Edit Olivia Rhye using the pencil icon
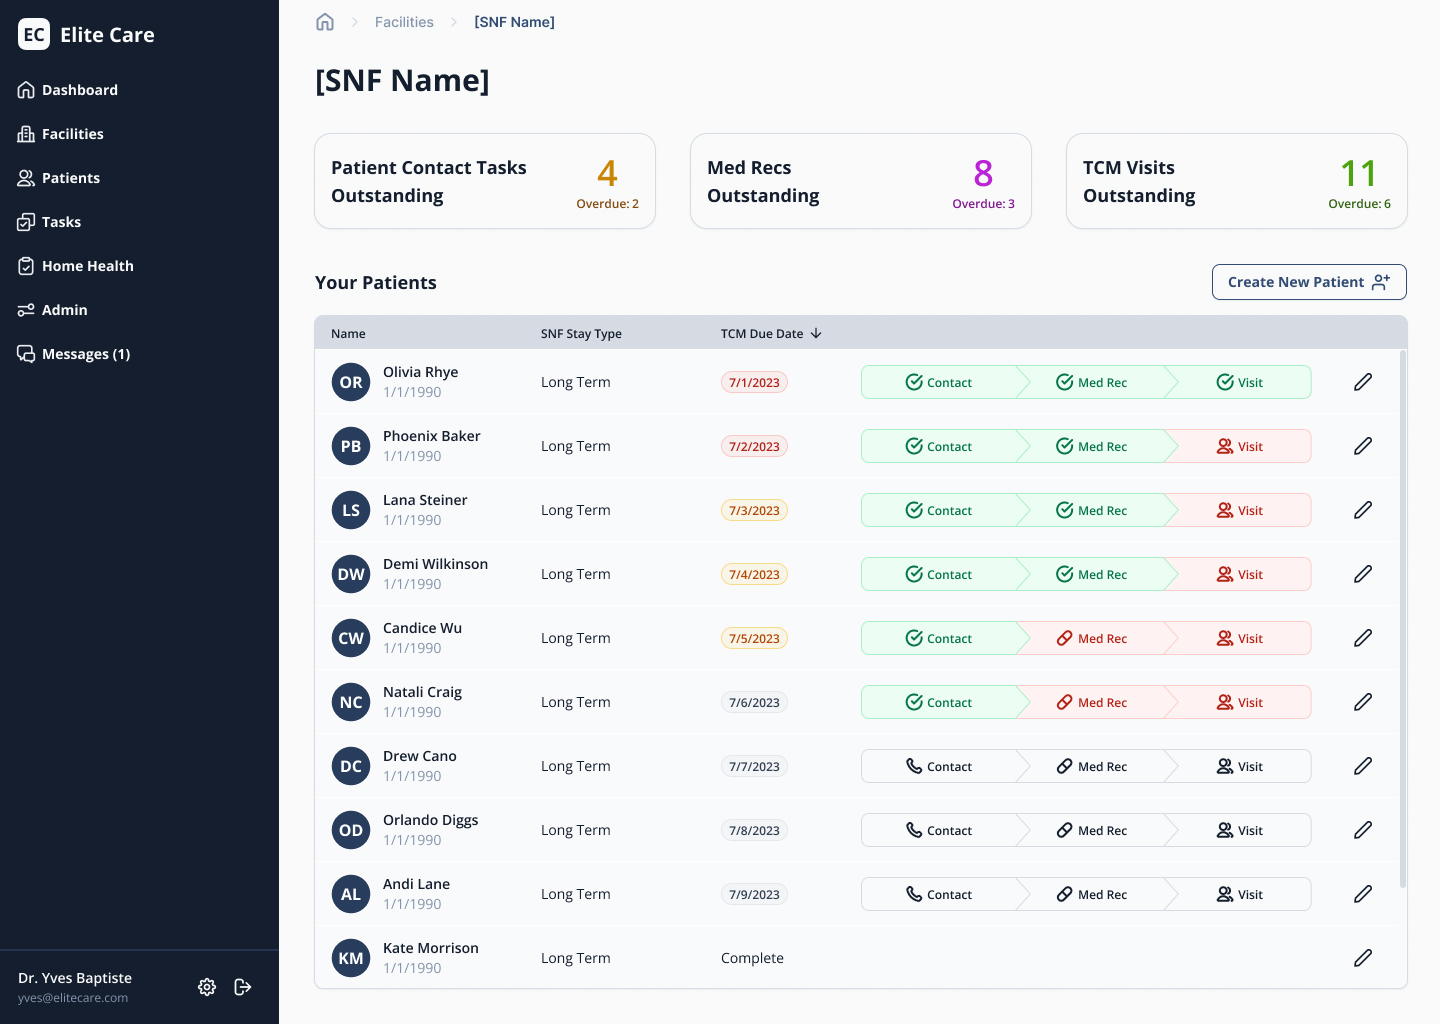Viewport: 1440px width, 1024px height. (1363, 382)
